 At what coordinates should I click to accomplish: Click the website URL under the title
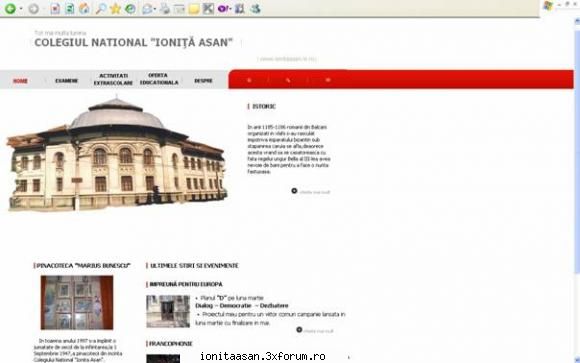click(287, 59)
